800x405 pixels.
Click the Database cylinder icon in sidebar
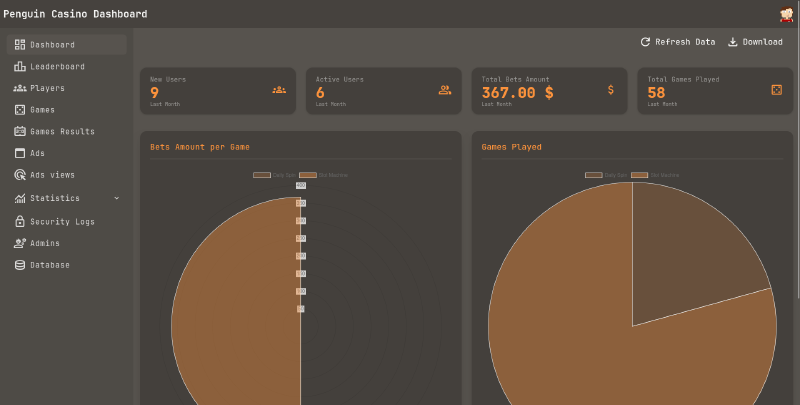20,265
